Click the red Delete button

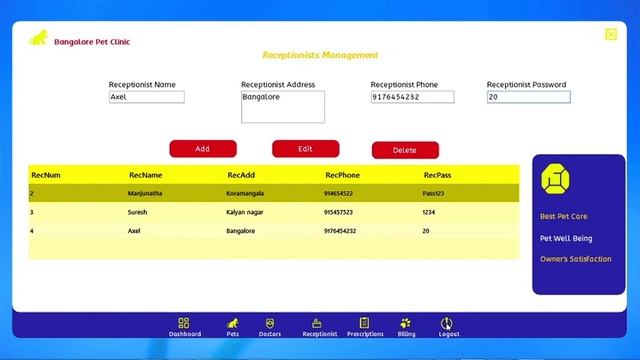[405, 150]
